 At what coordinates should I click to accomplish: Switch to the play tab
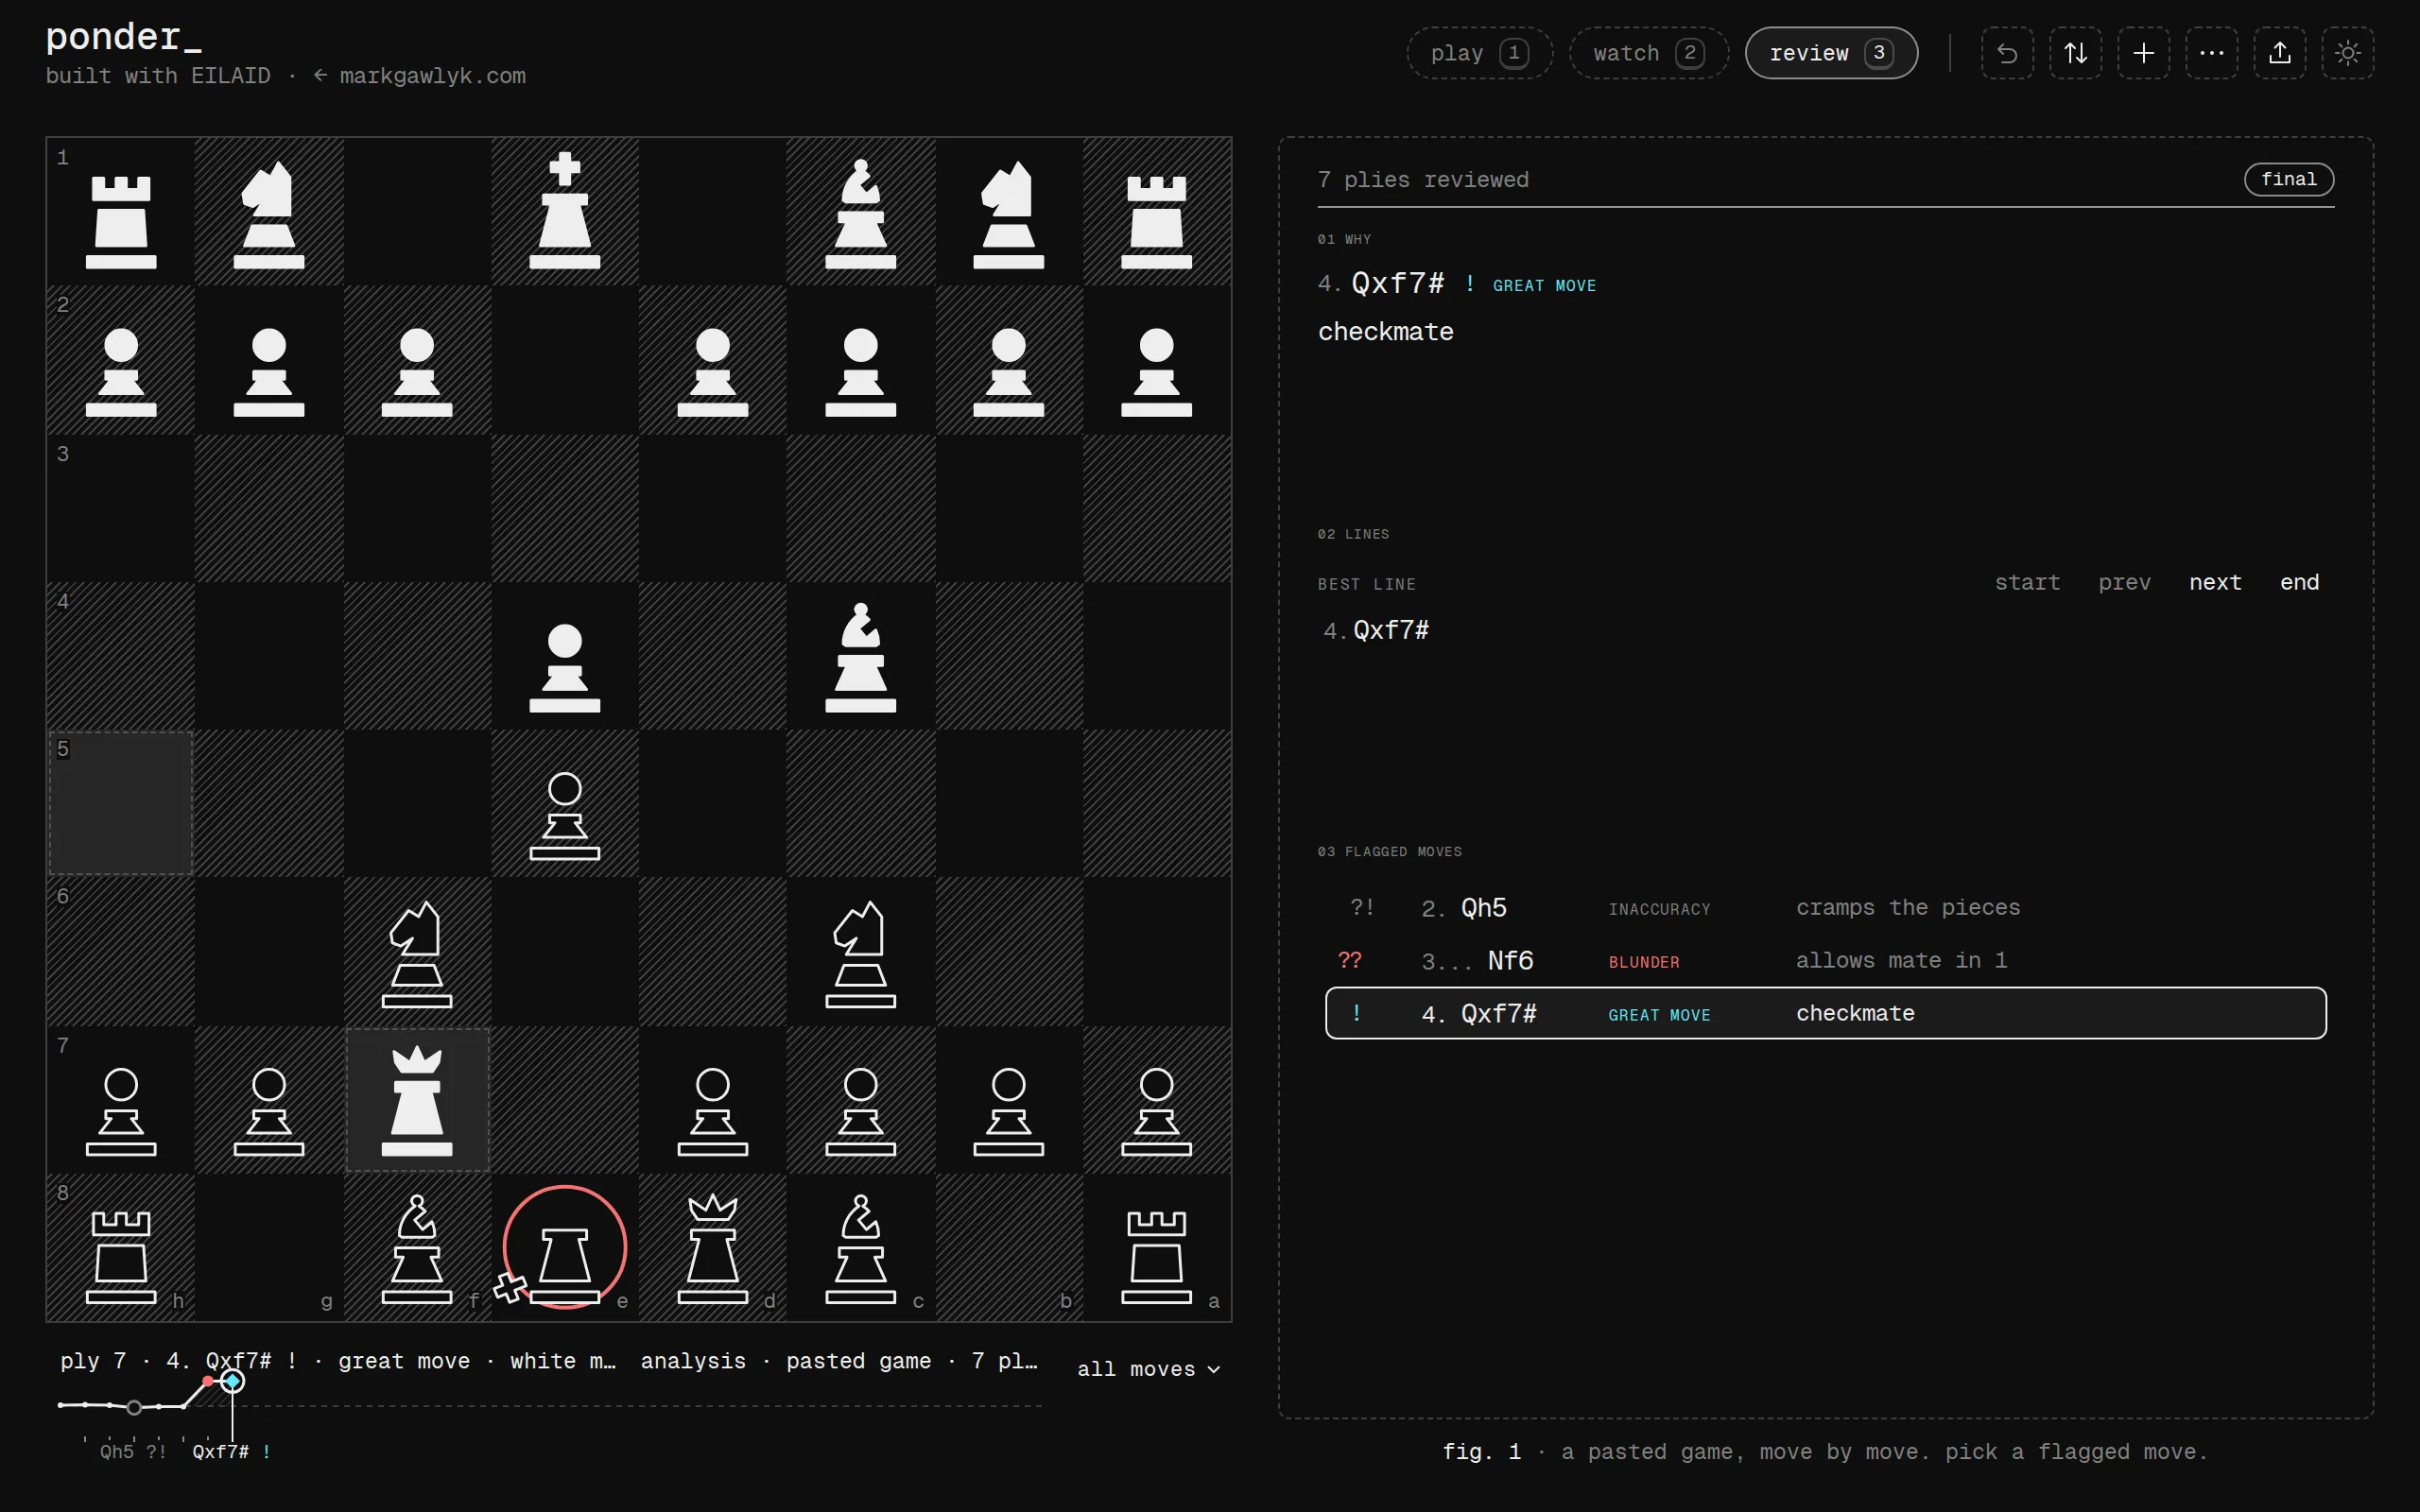click(x=1479, y=53)
